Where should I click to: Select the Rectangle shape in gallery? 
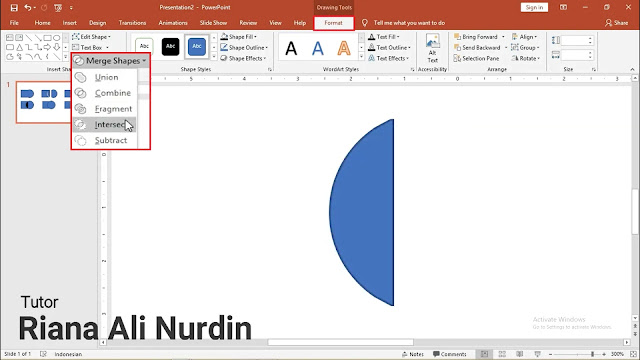[47, 38]
